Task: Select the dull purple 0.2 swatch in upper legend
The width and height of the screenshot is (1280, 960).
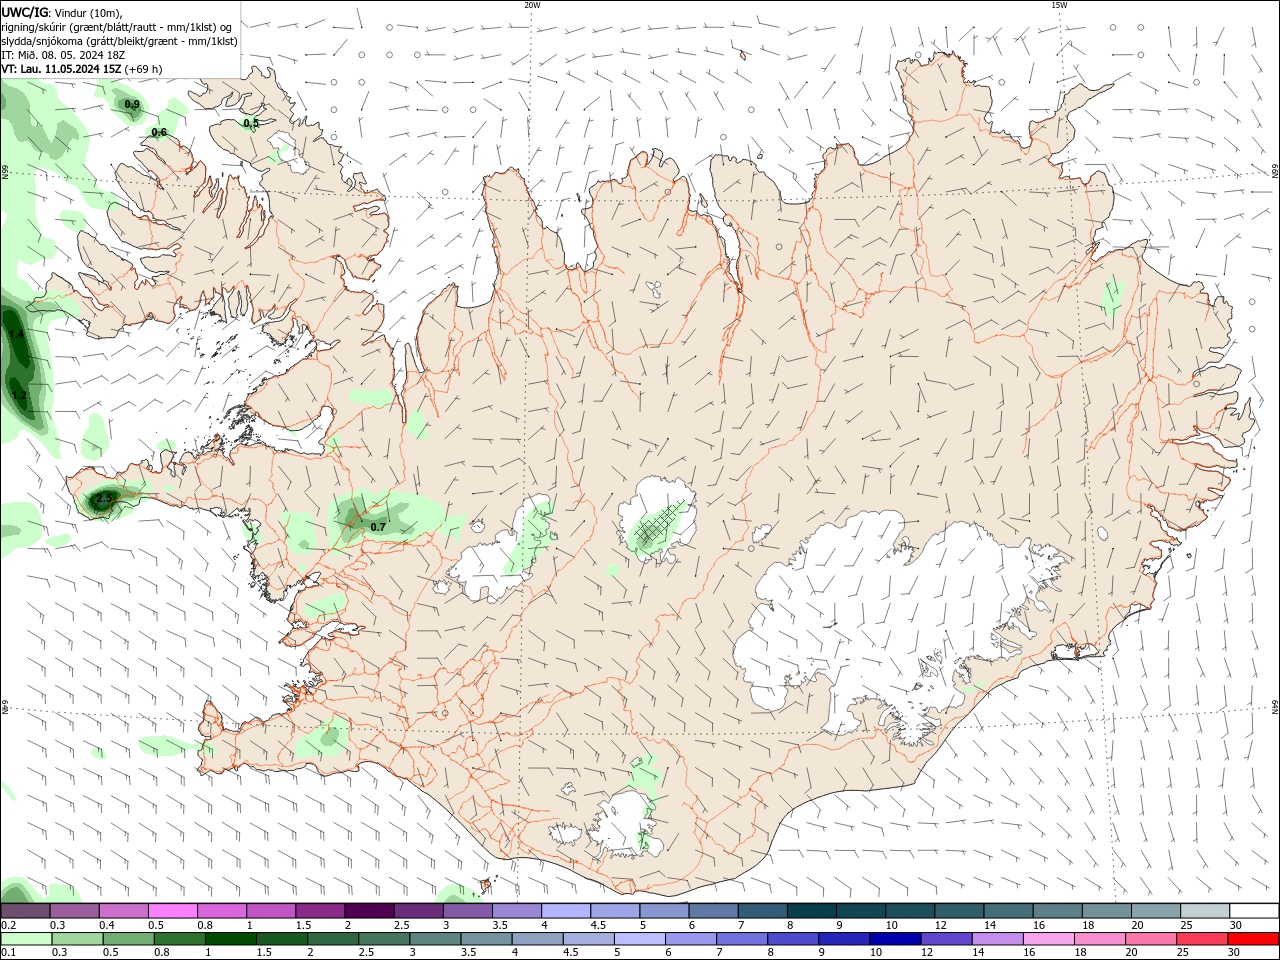Action: [25, 911]
